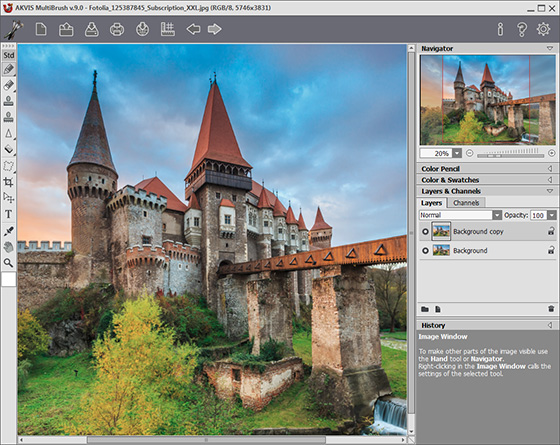Open the Preferences gear icon

pyautogui.click(x=543, y=29)
